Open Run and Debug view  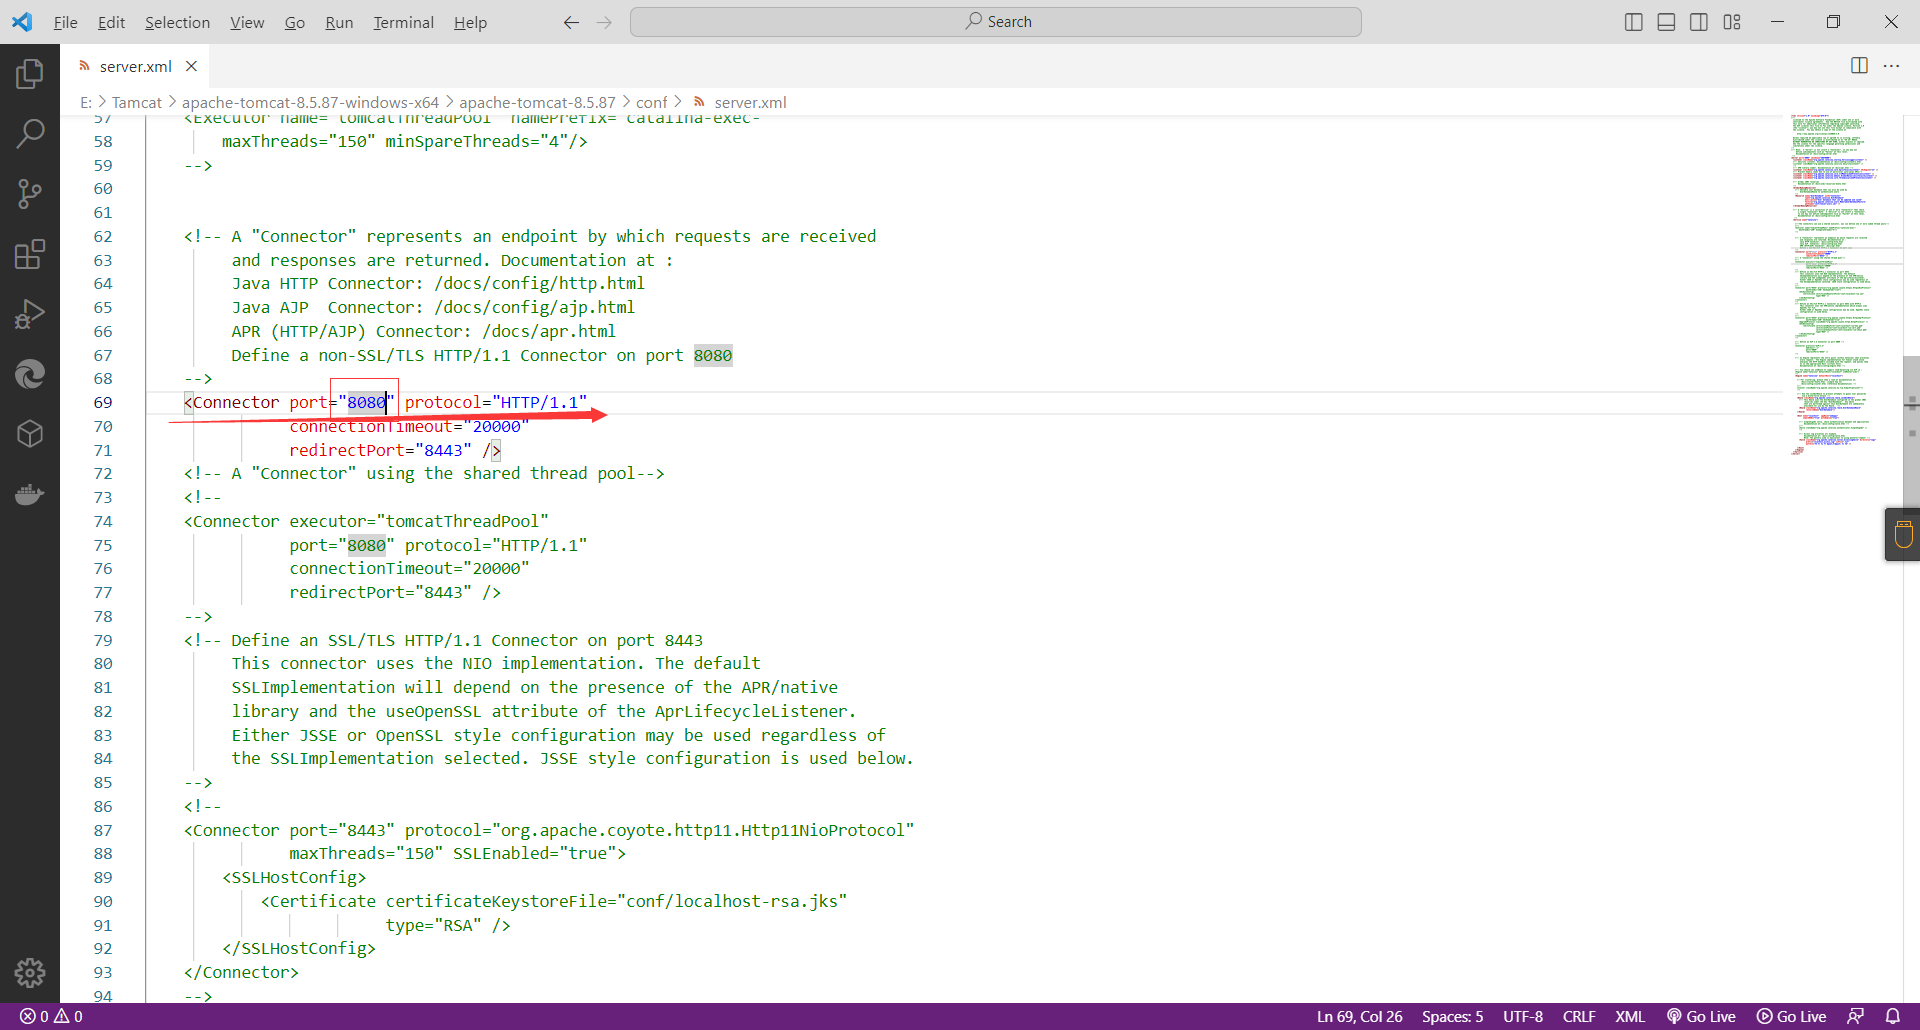[x=30, y=314]
